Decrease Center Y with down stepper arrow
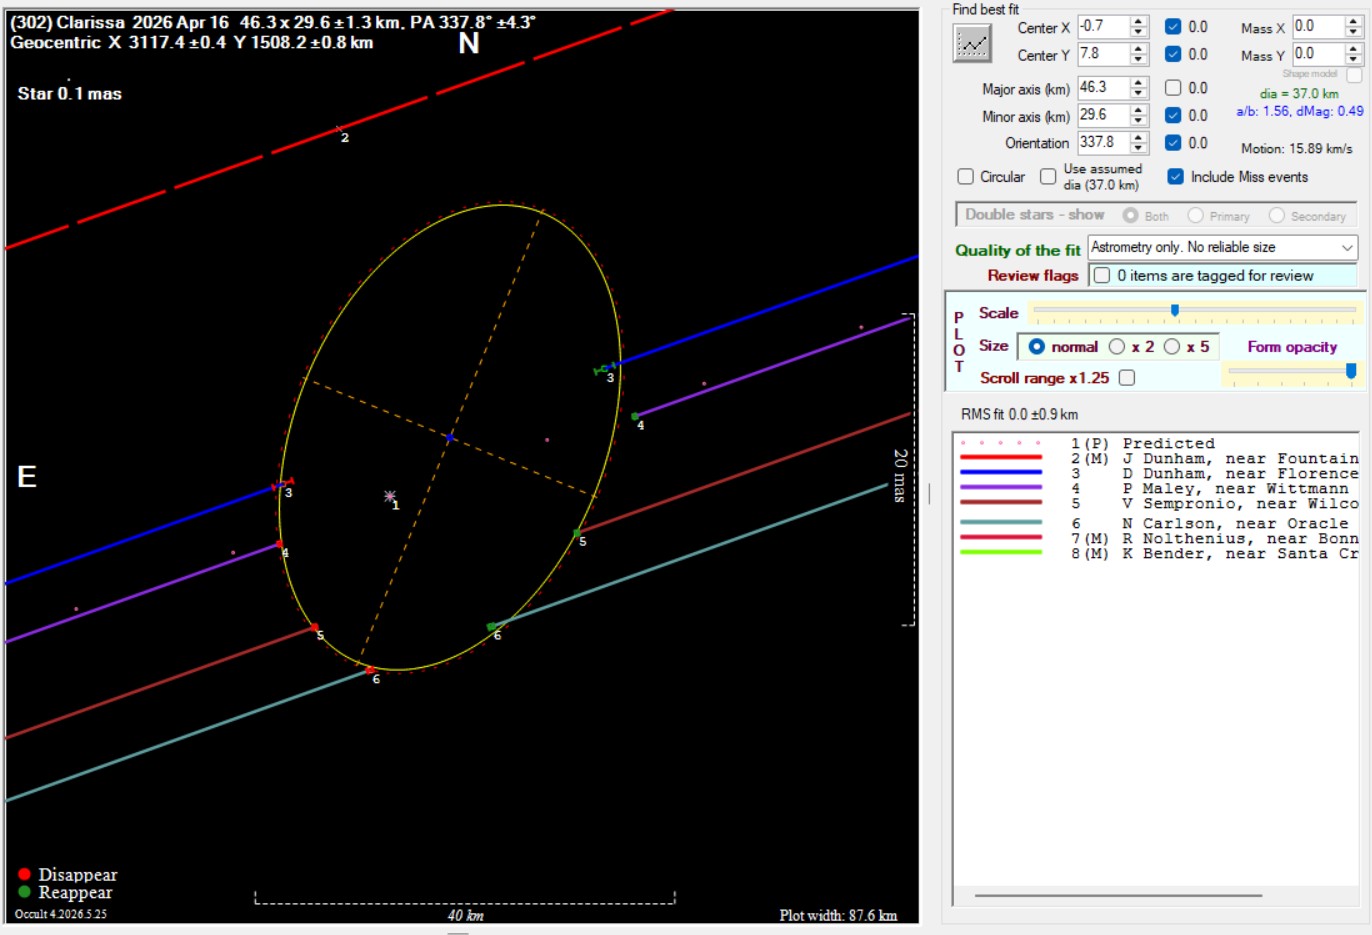Screen dimensions: 1372x935 [1138, 60]
